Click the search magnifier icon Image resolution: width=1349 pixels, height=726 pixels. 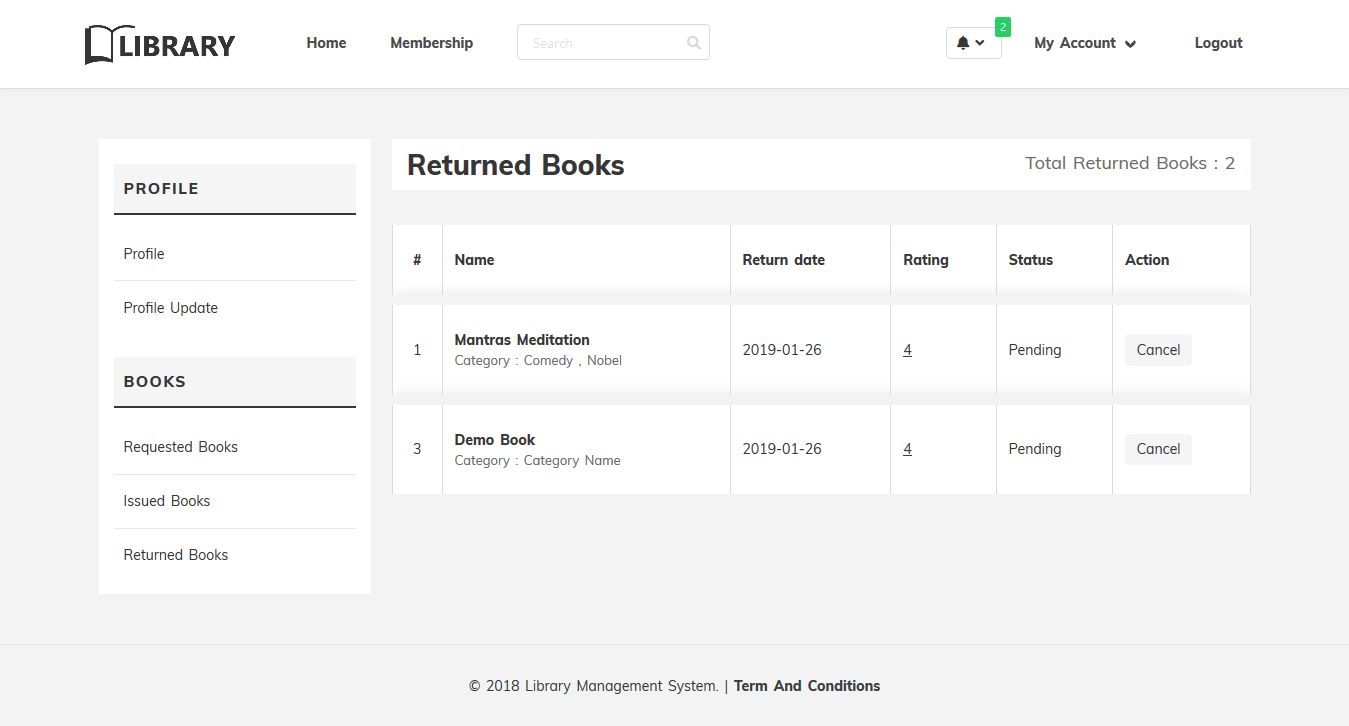694,43
